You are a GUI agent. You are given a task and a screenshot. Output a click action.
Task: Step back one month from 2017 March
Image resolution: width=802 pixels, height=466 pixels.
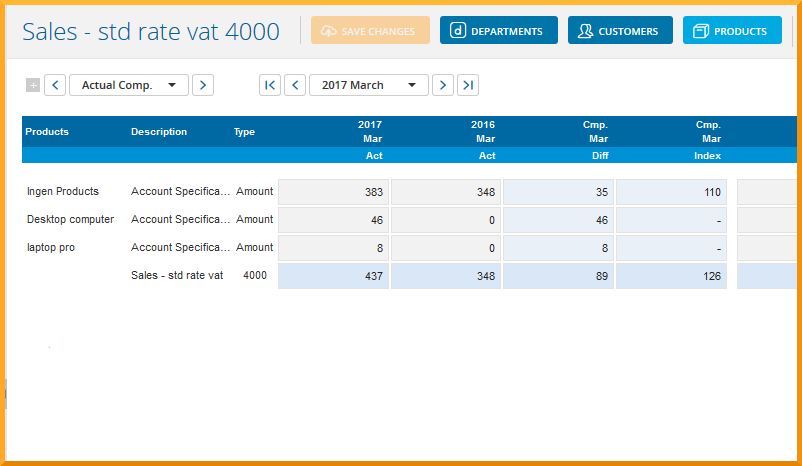coord(295,86)
